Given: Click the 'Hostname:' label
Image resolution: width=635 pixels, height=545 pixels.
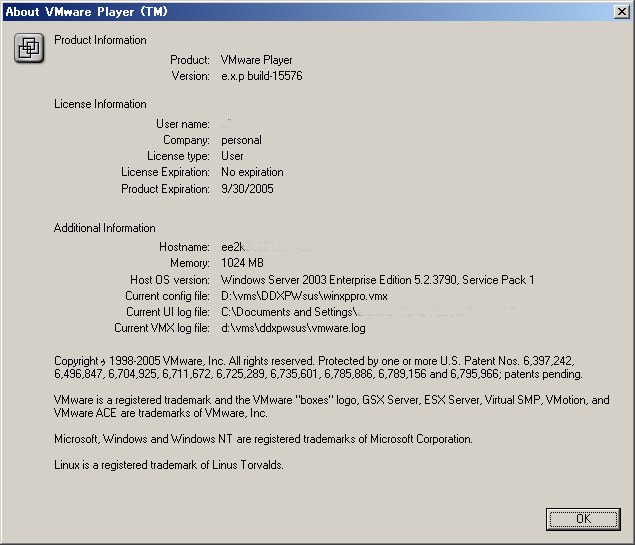Looking at the screenshot, I should point(184,247).
